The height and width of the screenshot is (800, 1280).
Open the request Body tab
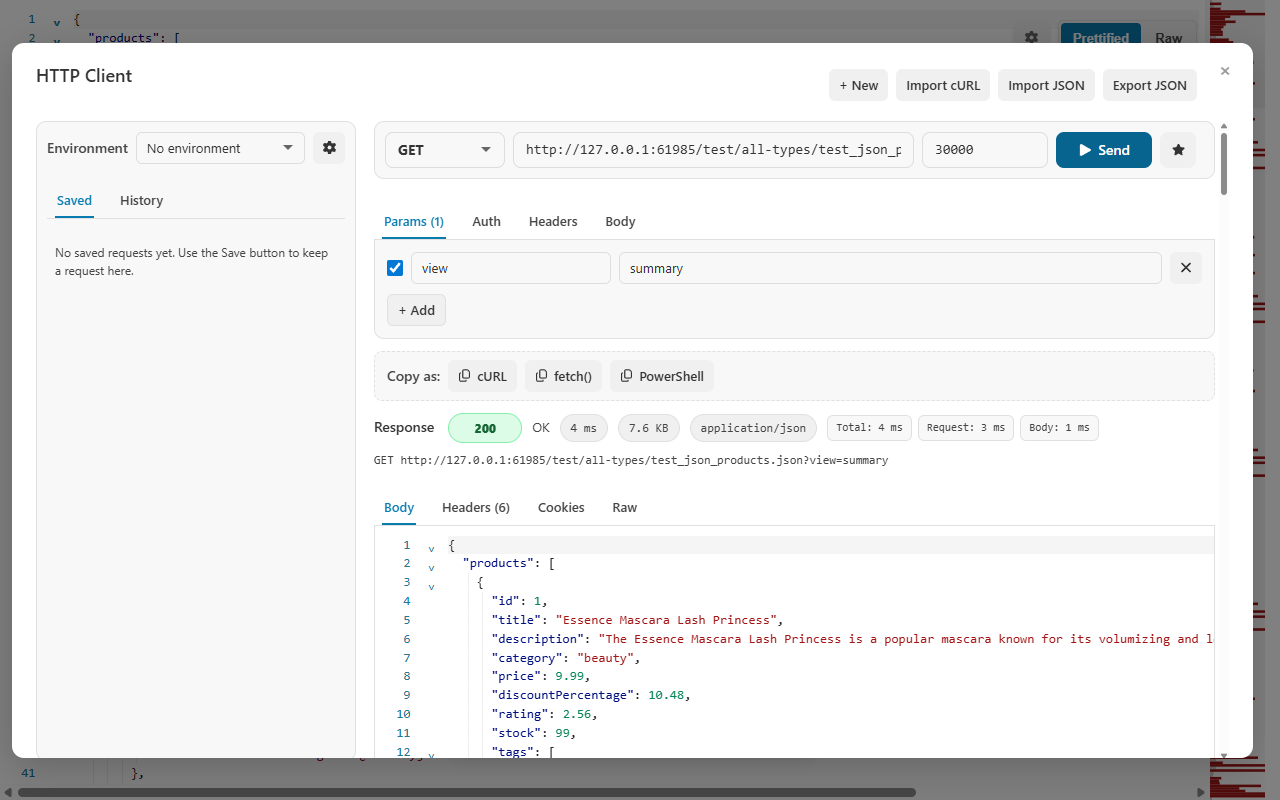coord(620,222)
